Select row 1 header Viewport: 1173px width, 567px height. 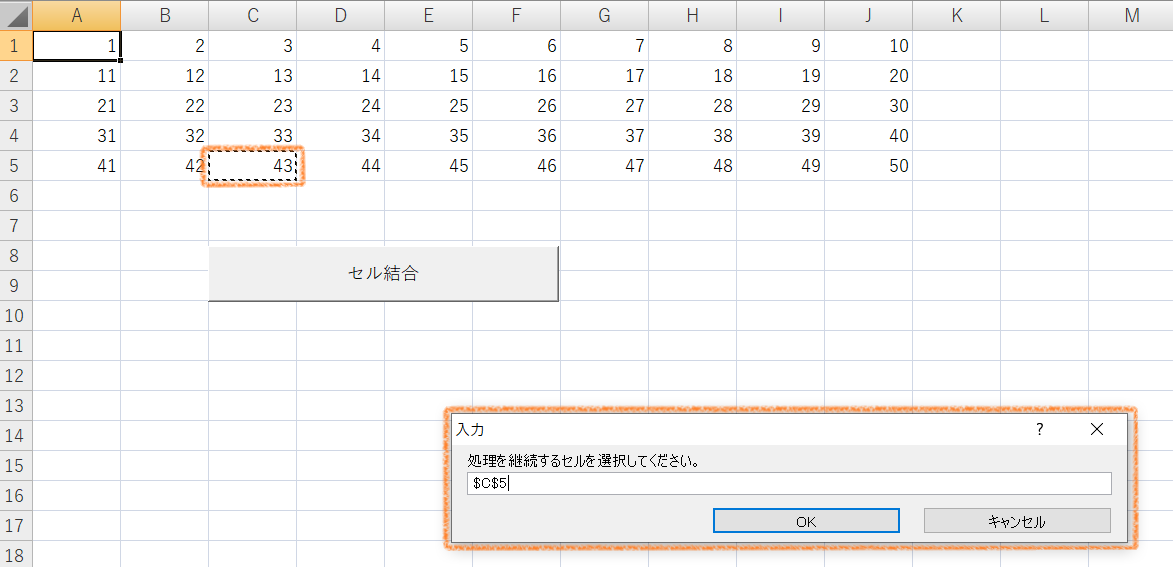pyautogui.click(x=16, y=46)
